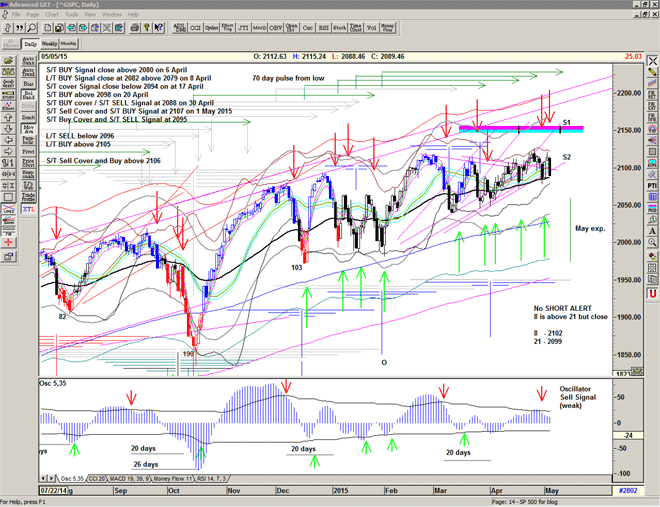
Task: Switch chart to Weekly period
Action: coord(50,44)
